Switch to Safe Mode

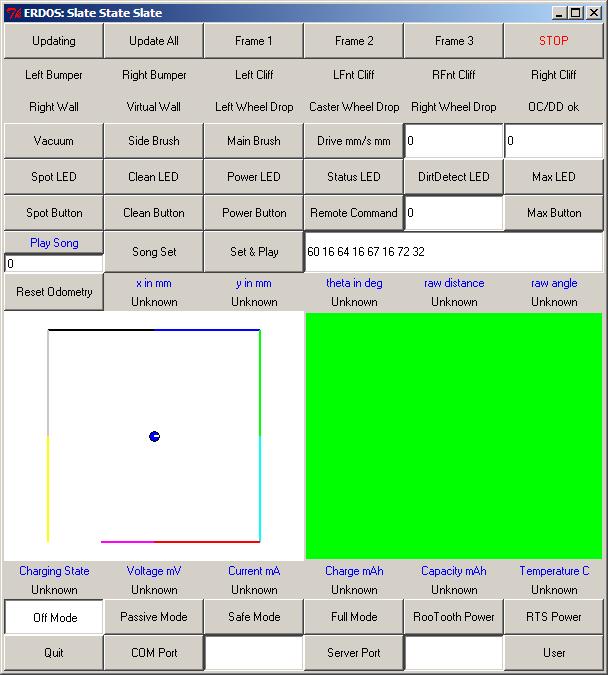click(x=254, y=617)
